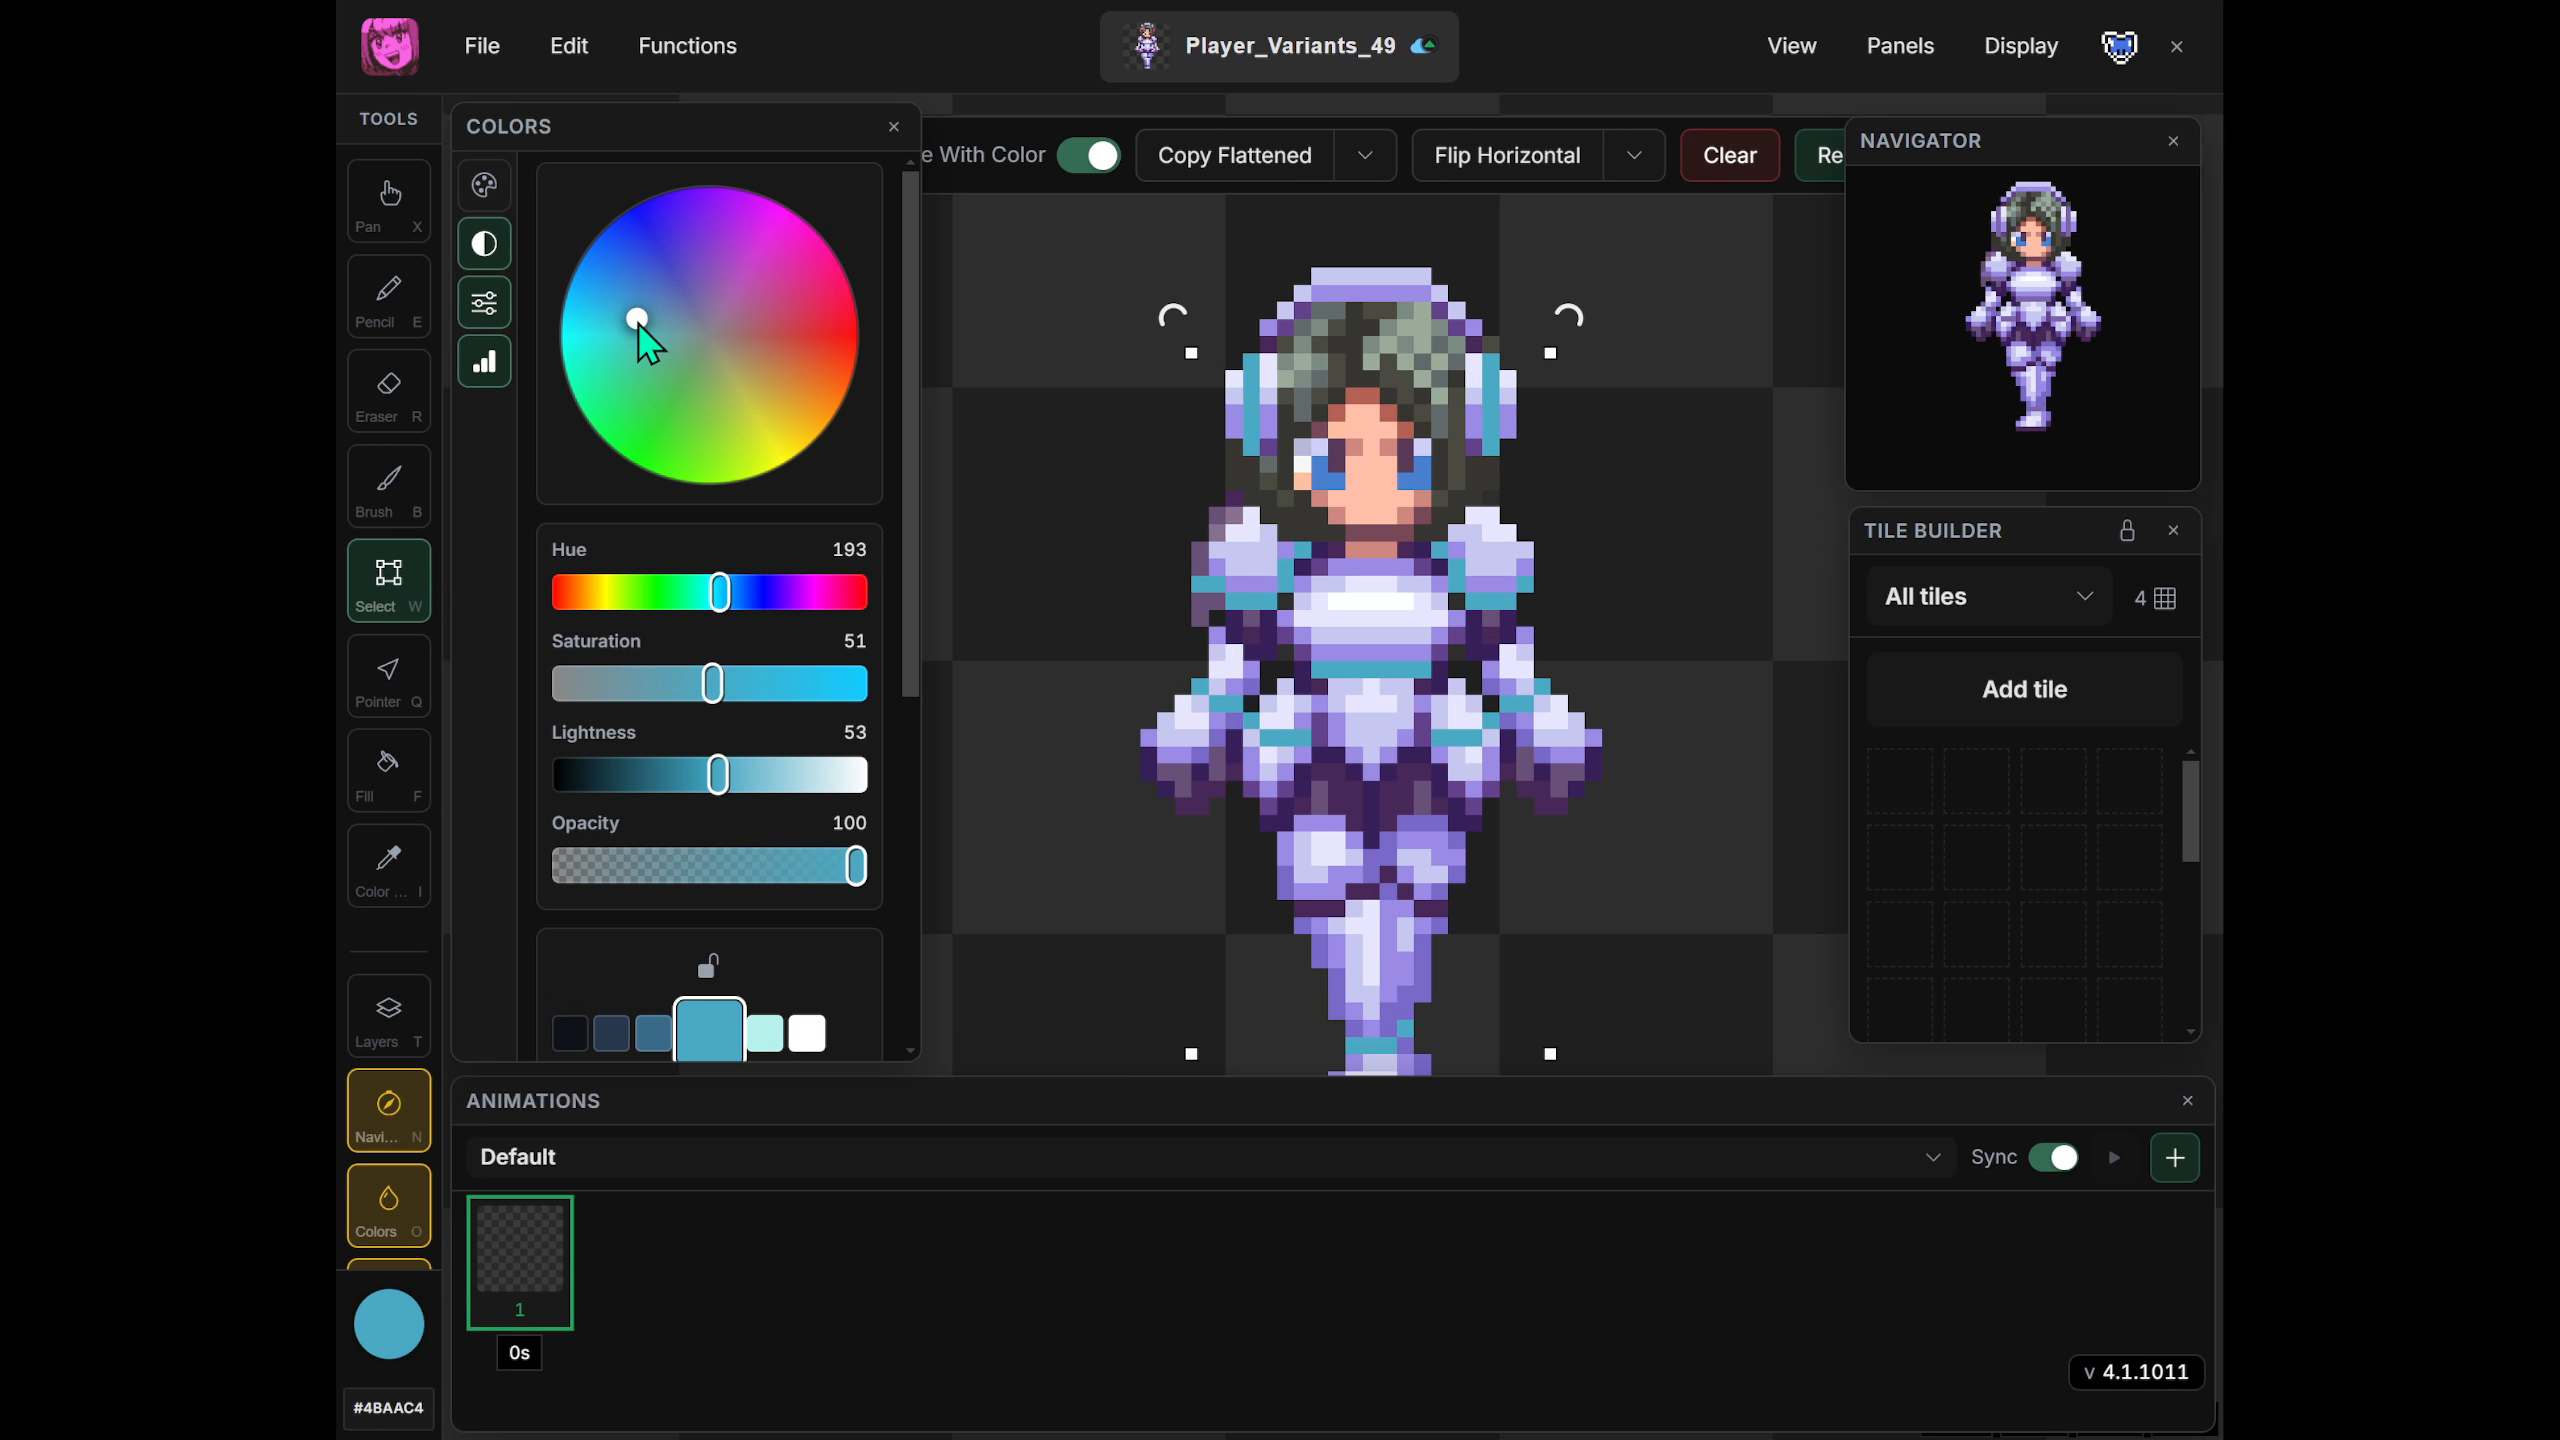The width and height of the screenshot is (2560, 1440).
Task: Open the Panels menu
Action: pos(1900,46)
